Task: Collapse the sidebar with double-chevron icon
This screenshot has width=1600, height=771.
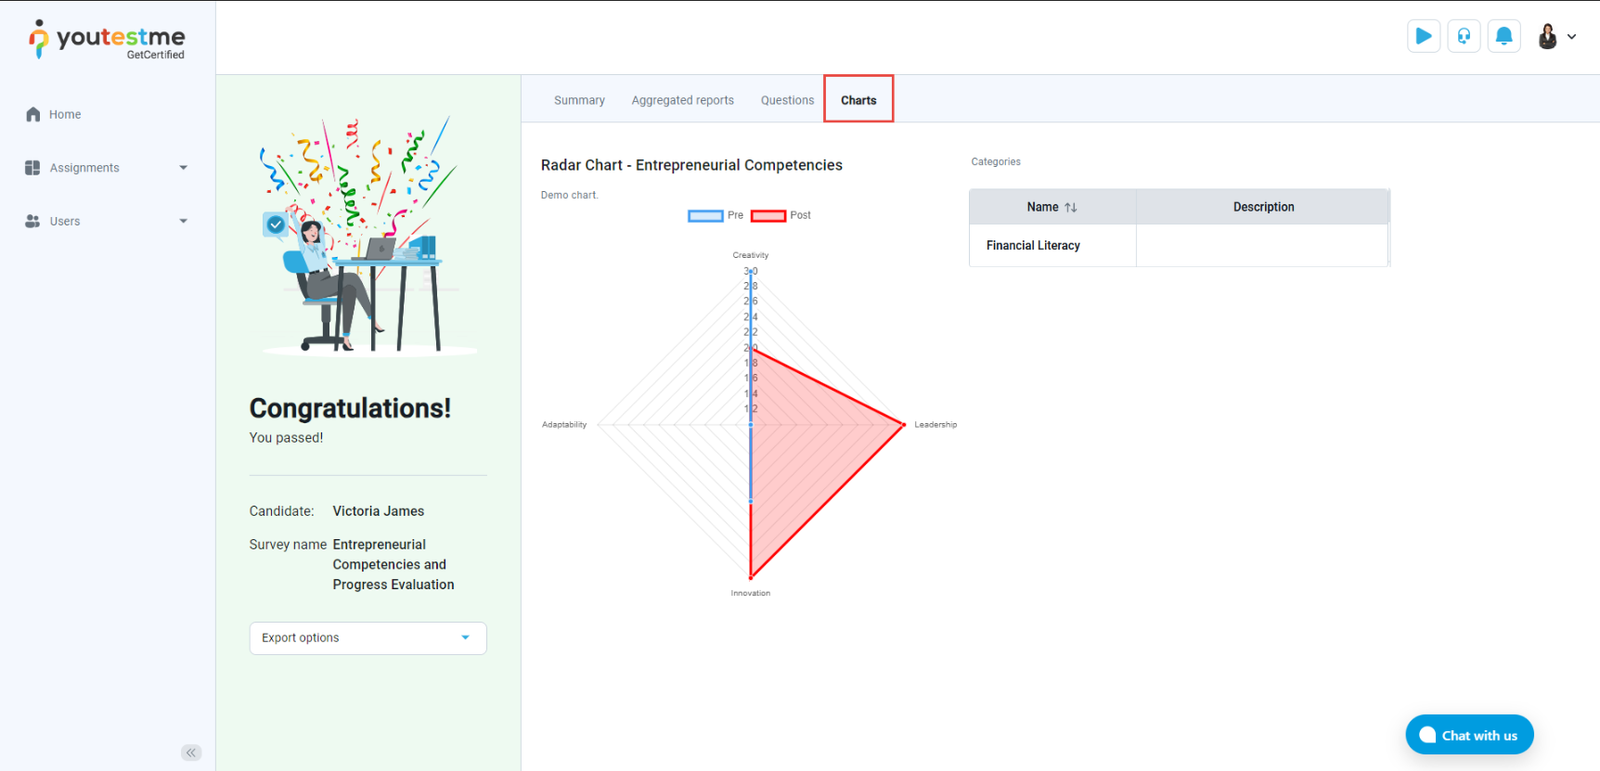Action: [x=191, y=752]
